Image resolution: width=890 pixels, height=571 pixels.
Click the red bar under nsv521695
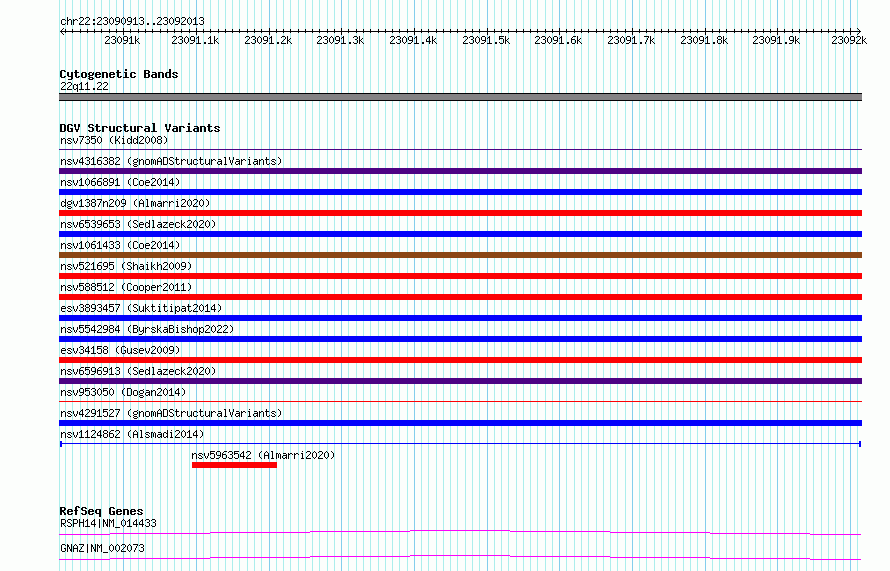(x=460, y=276)
